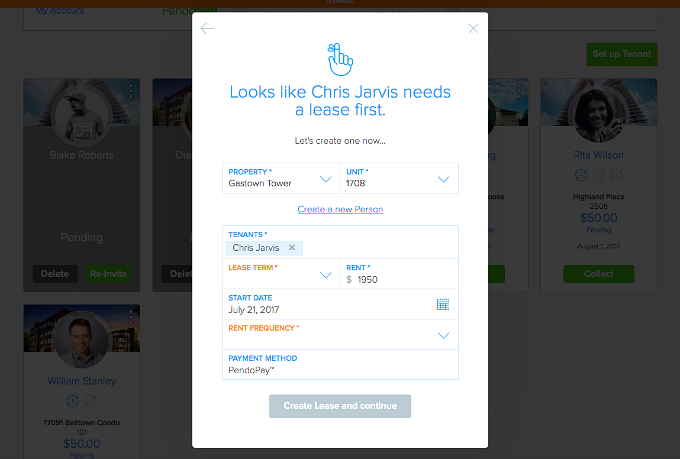This screenshot has height=459, width=680.
Task: Click Rita Wilson's first recurring payment icon
Action: [581, 175]
